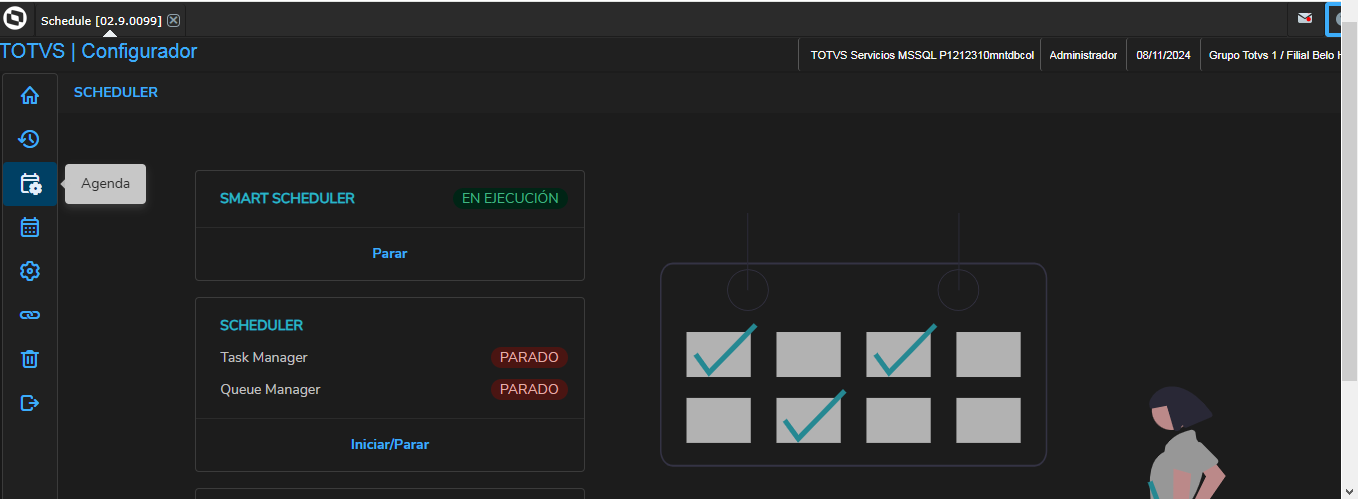
Task: Open the calendar grid icon in the sidebar
Action: coord(30,227)
